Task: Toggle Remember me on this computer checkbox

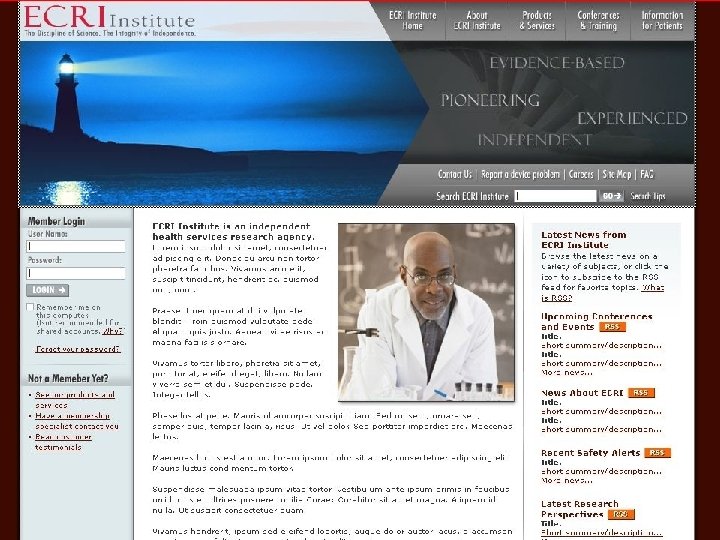Action: (30, 307)
